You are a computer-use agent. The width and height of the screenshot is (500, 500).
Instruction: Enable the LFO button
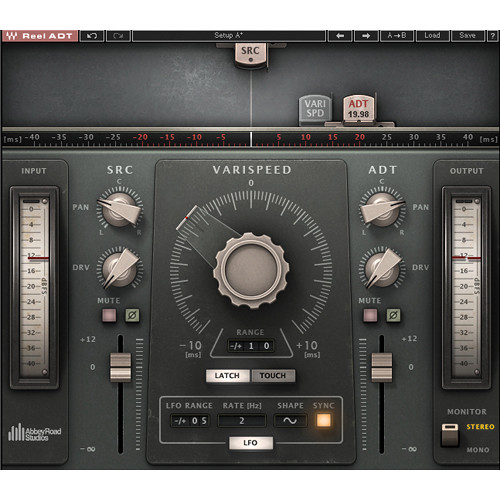pyautogui.click(x=251, y=443)
